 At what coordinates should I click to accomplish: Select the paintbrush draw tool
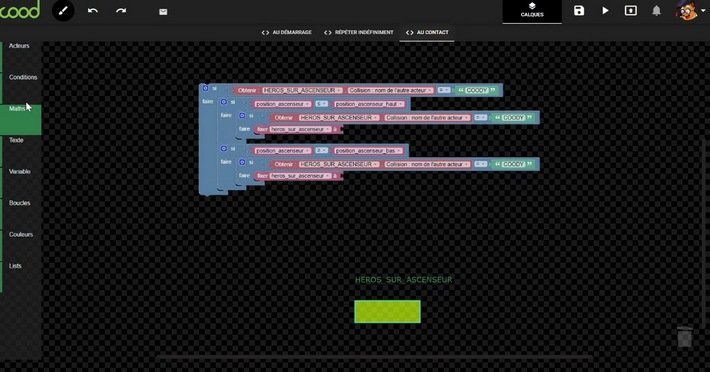tap(63, 10)
